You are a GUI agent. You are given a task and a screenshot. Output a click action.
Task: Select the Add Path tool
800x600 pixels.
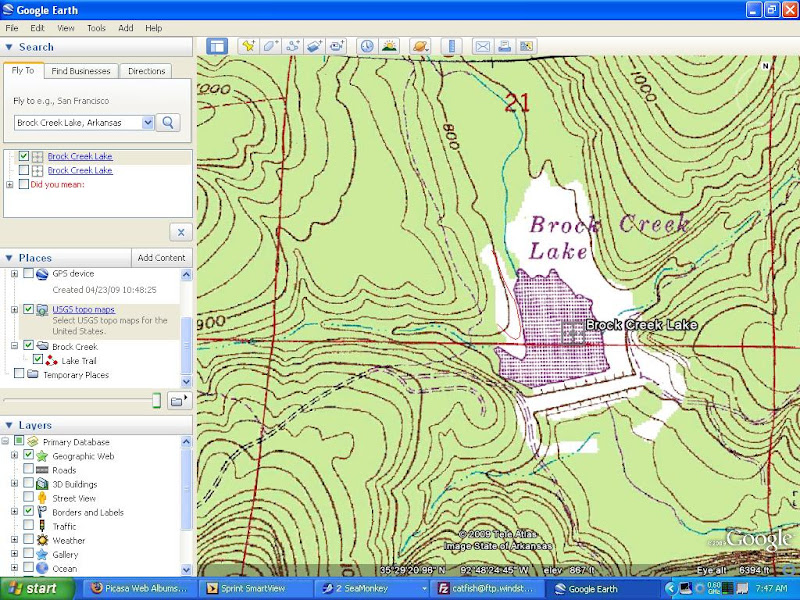[292, 46]
